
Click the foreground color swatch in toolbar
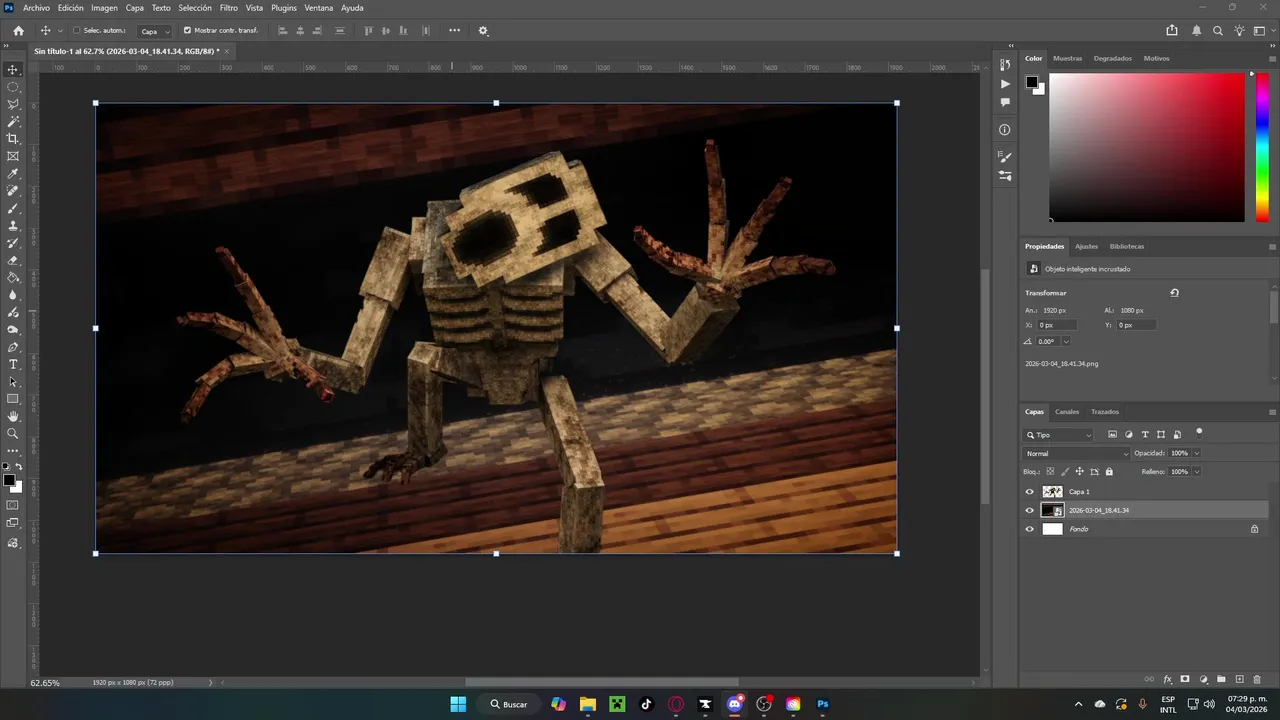point(9,481)
